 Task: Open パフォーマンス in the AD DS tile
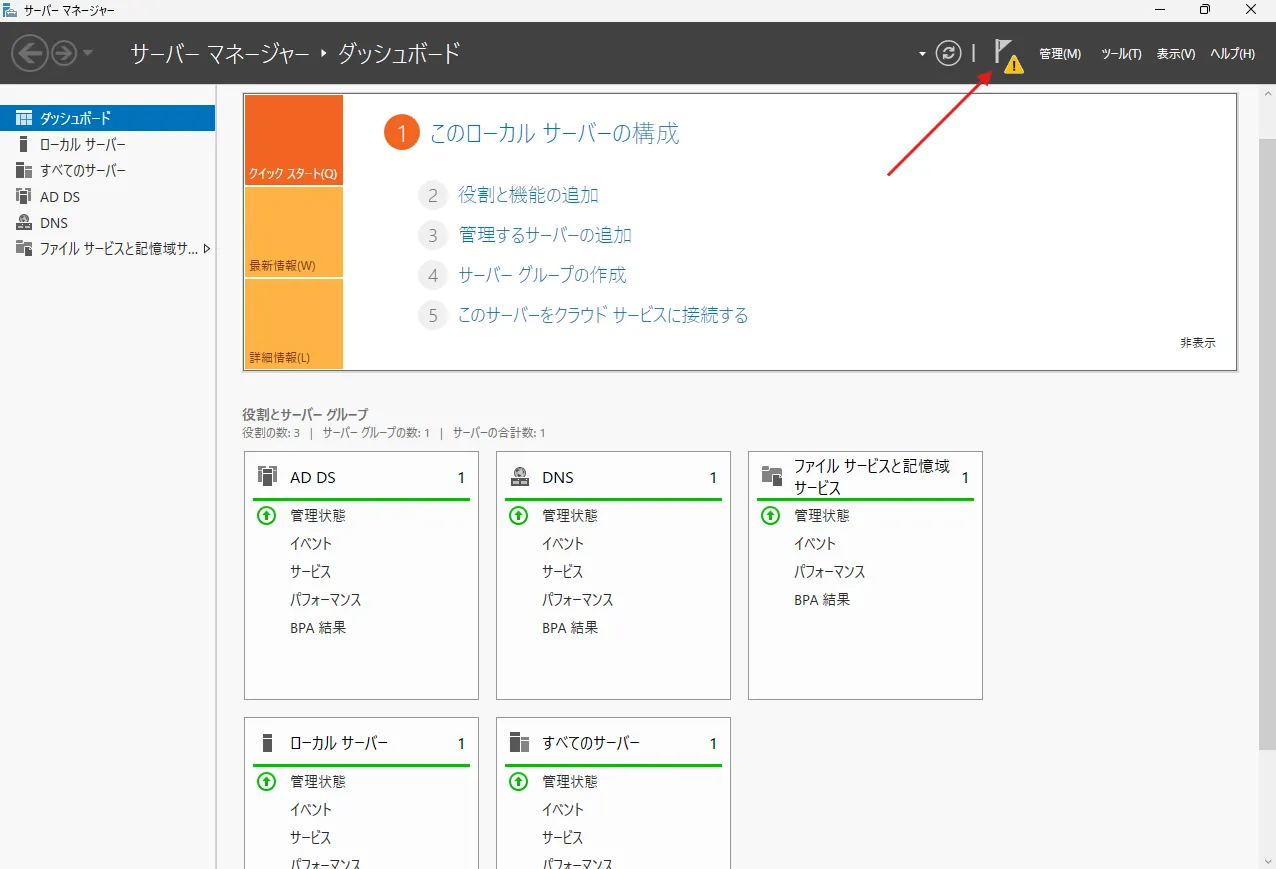click(326, 600)
